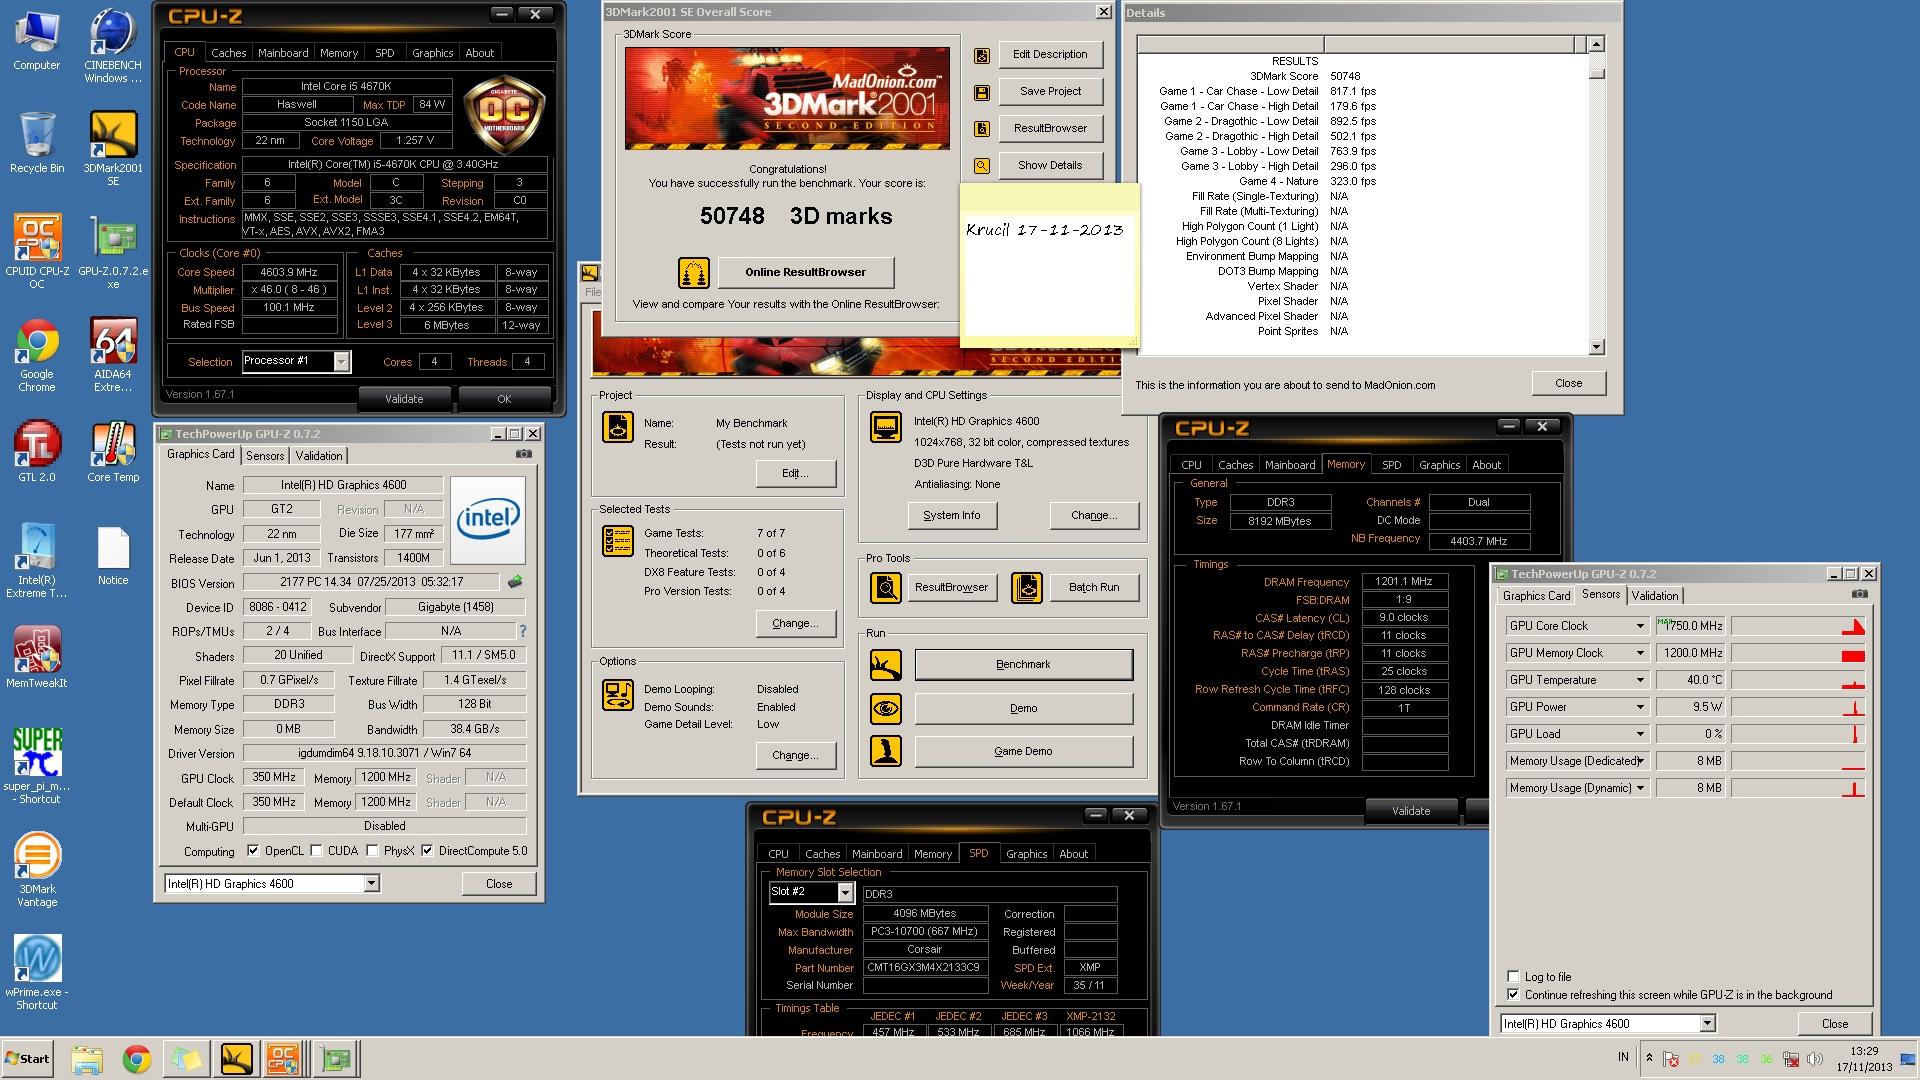Click the Windows Start button
Viewport: 1920px width, 1080px height.
27,1059
